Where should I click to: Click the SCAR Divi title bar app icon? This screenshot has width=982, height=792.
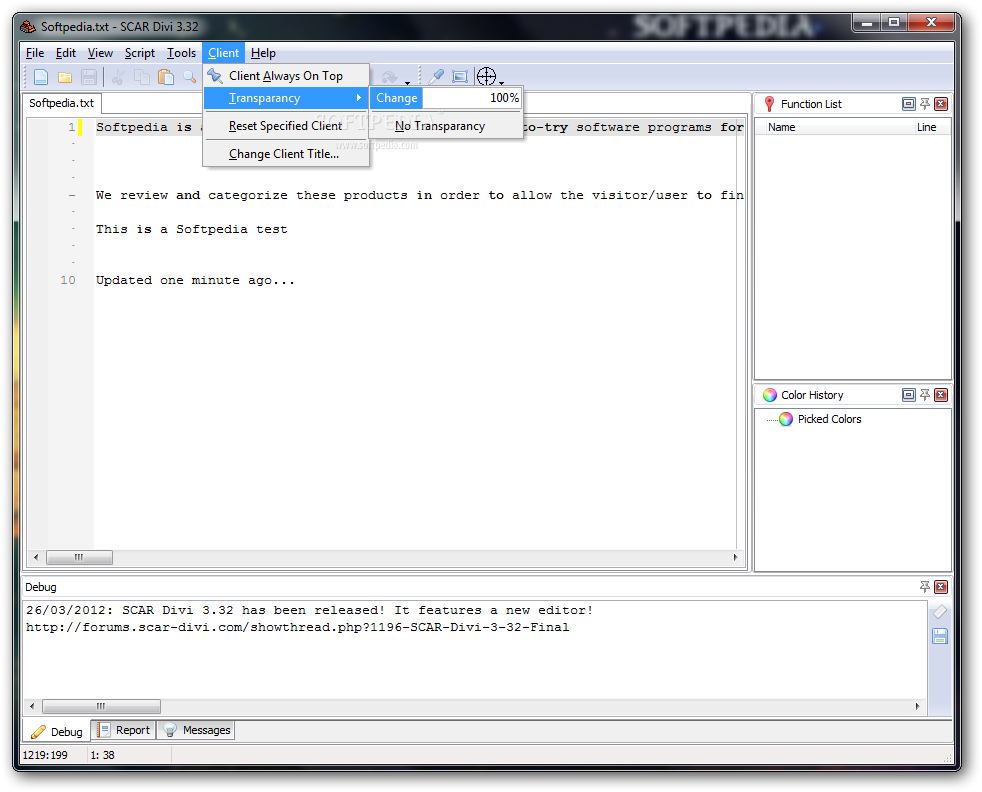tap(28, 27)
